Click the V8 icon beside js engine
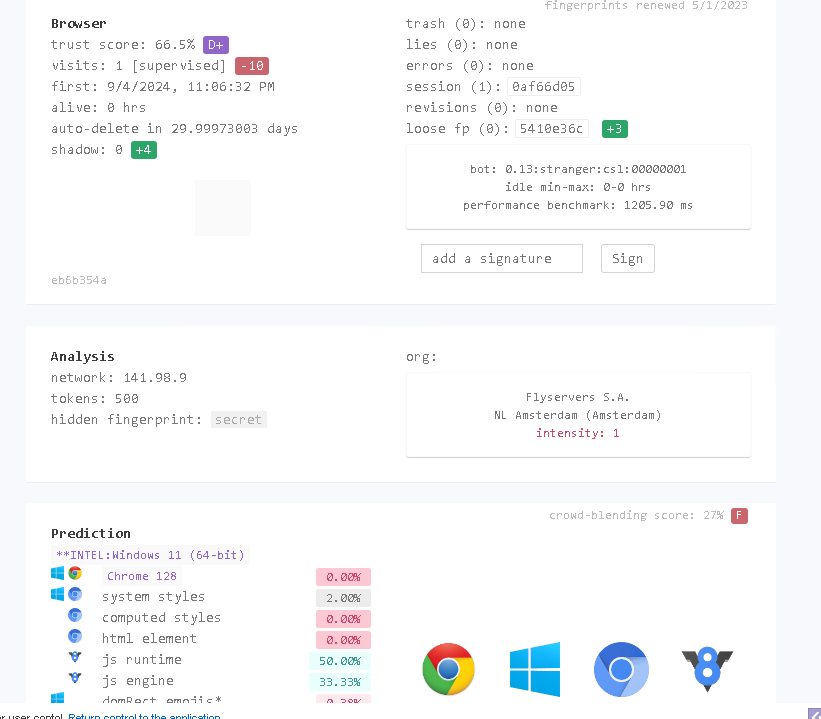 pyautogui.click(x=75, y=679)
